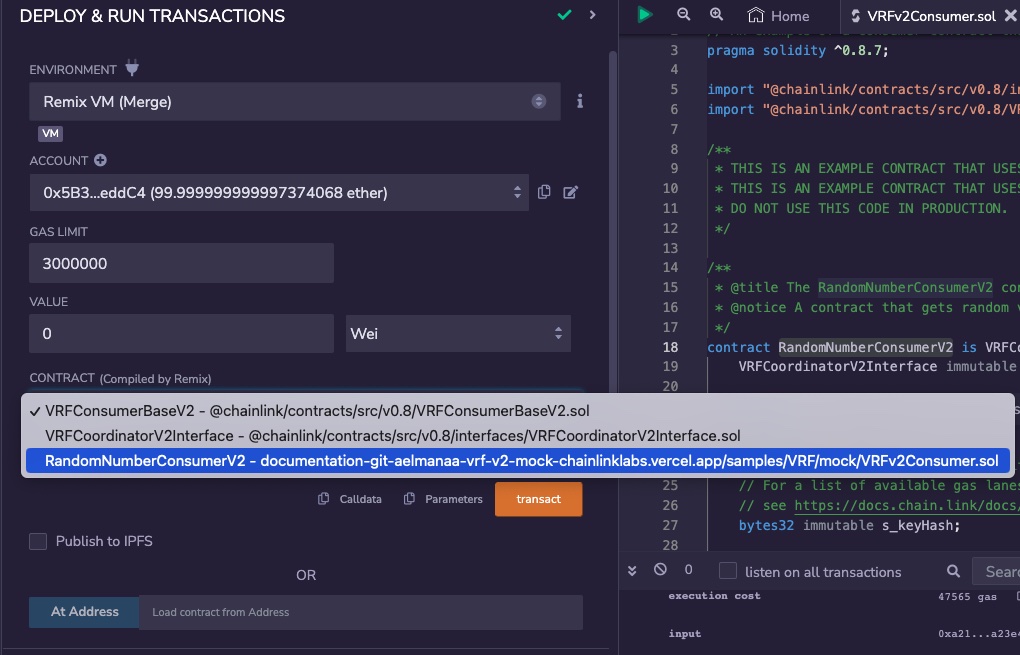The image size is (1020, 655).
Task: Open environment info icon
Action: tap(580, 101)
